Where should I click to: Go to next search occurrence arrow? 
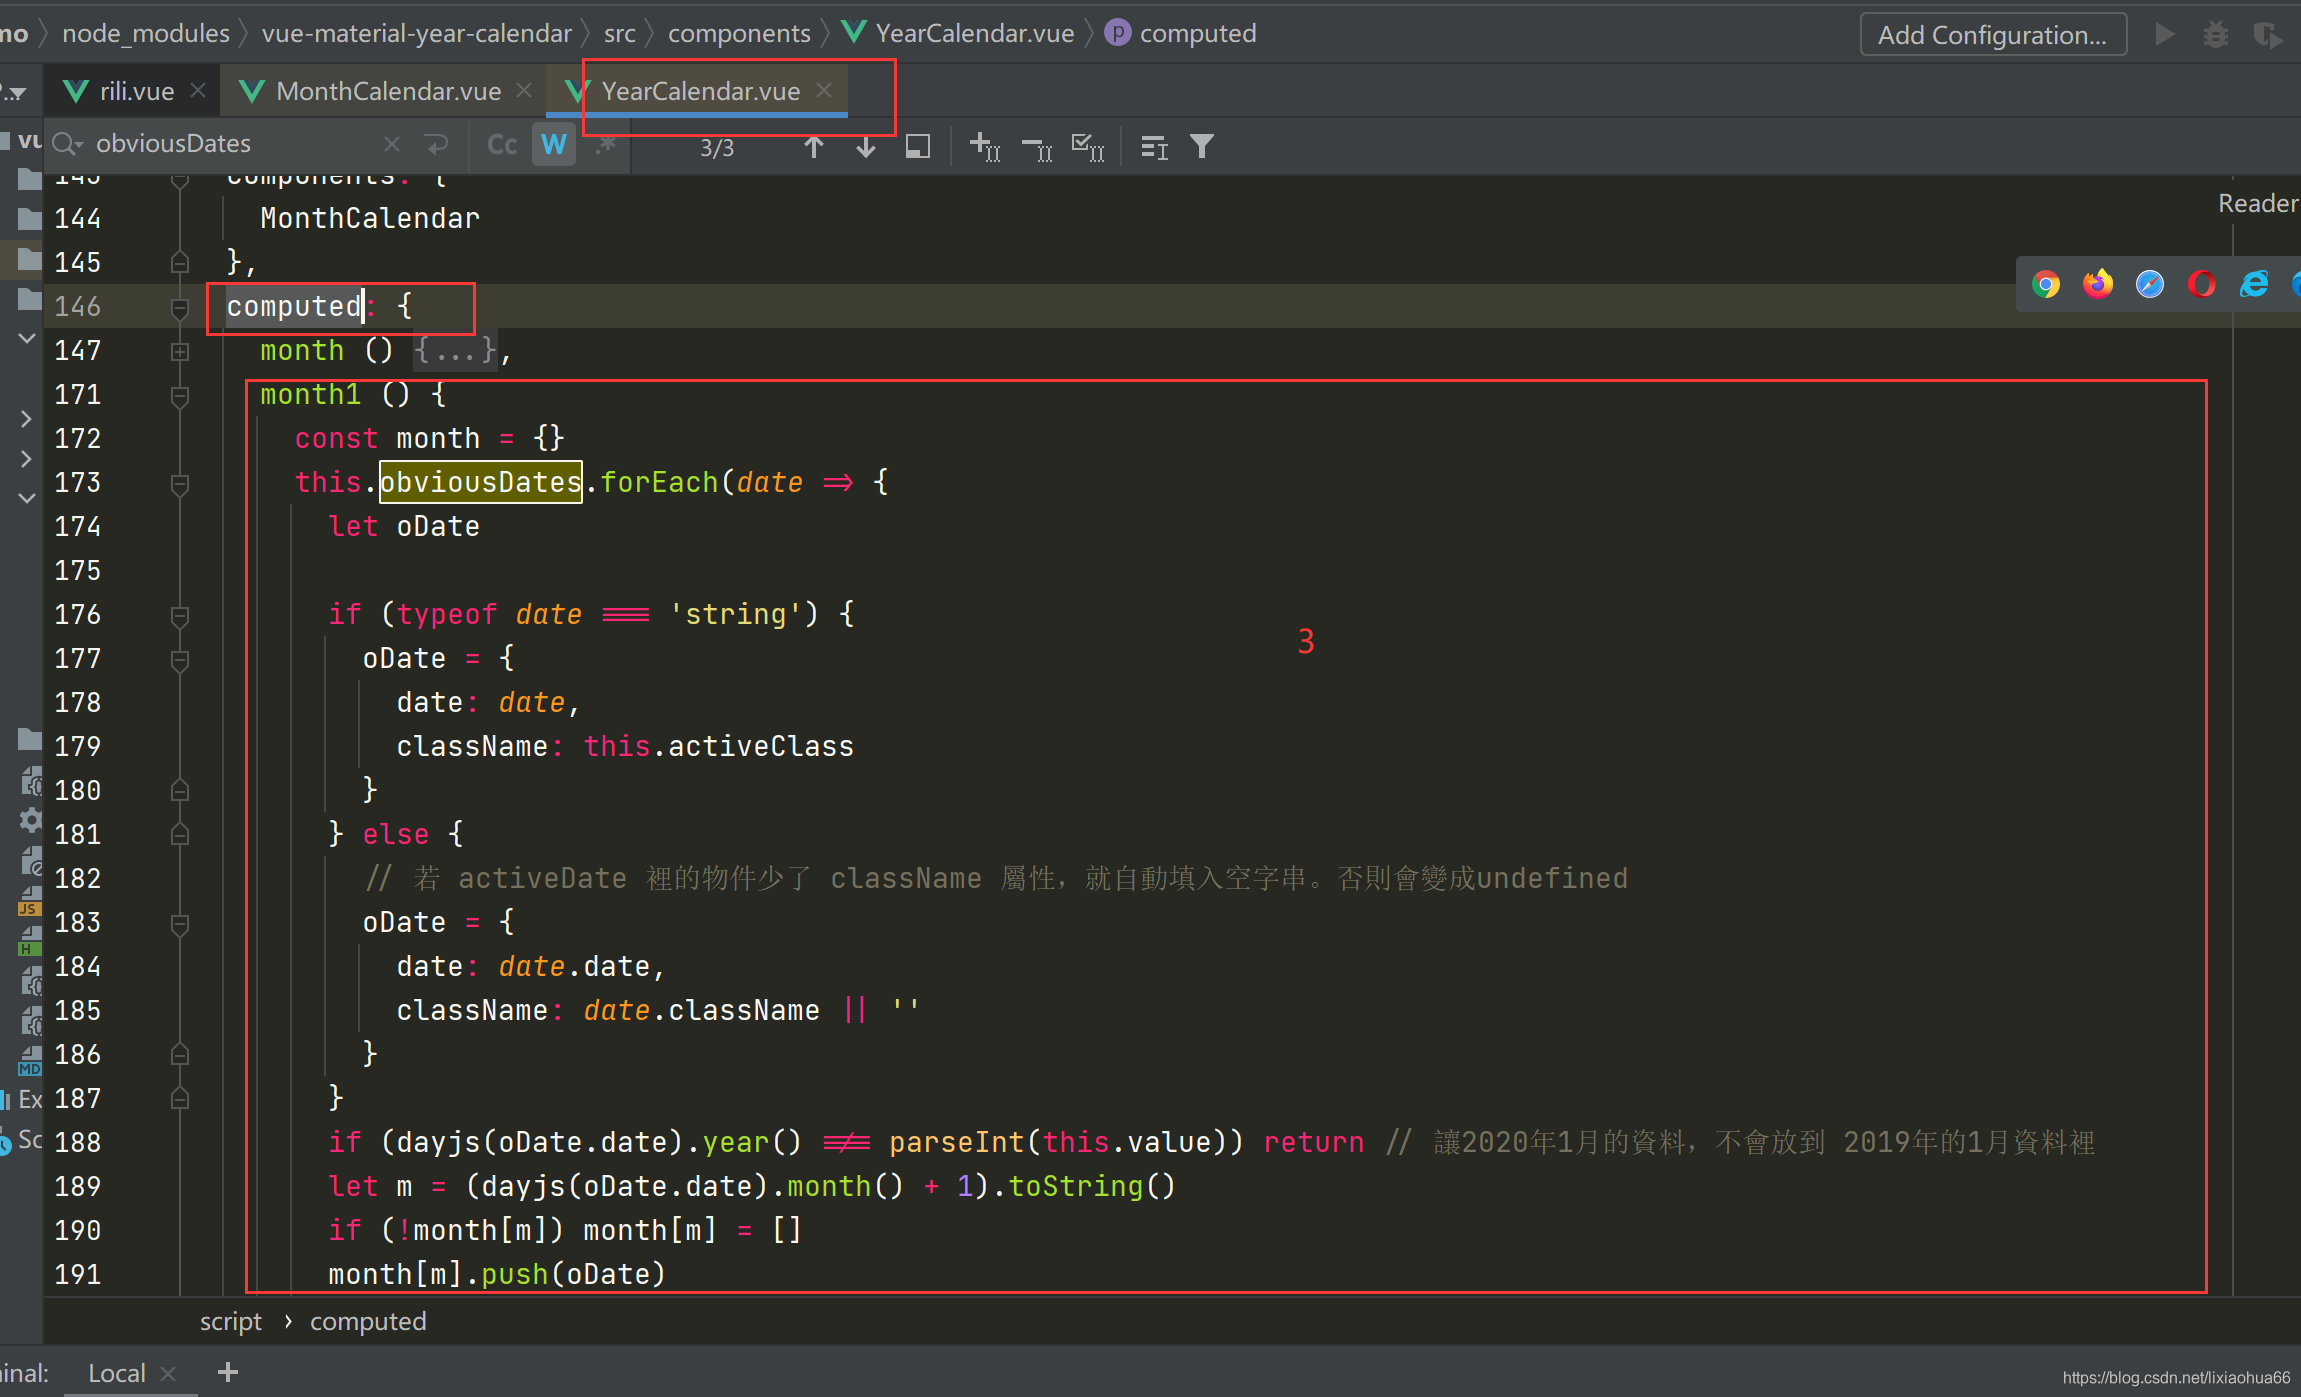click(866, 147)
